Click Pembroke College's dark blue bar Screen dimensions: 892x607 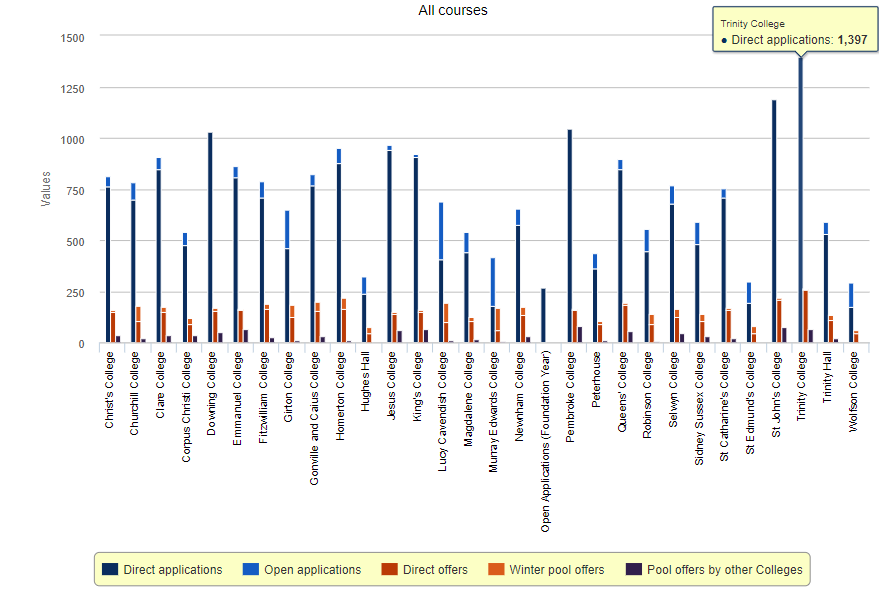570,236
